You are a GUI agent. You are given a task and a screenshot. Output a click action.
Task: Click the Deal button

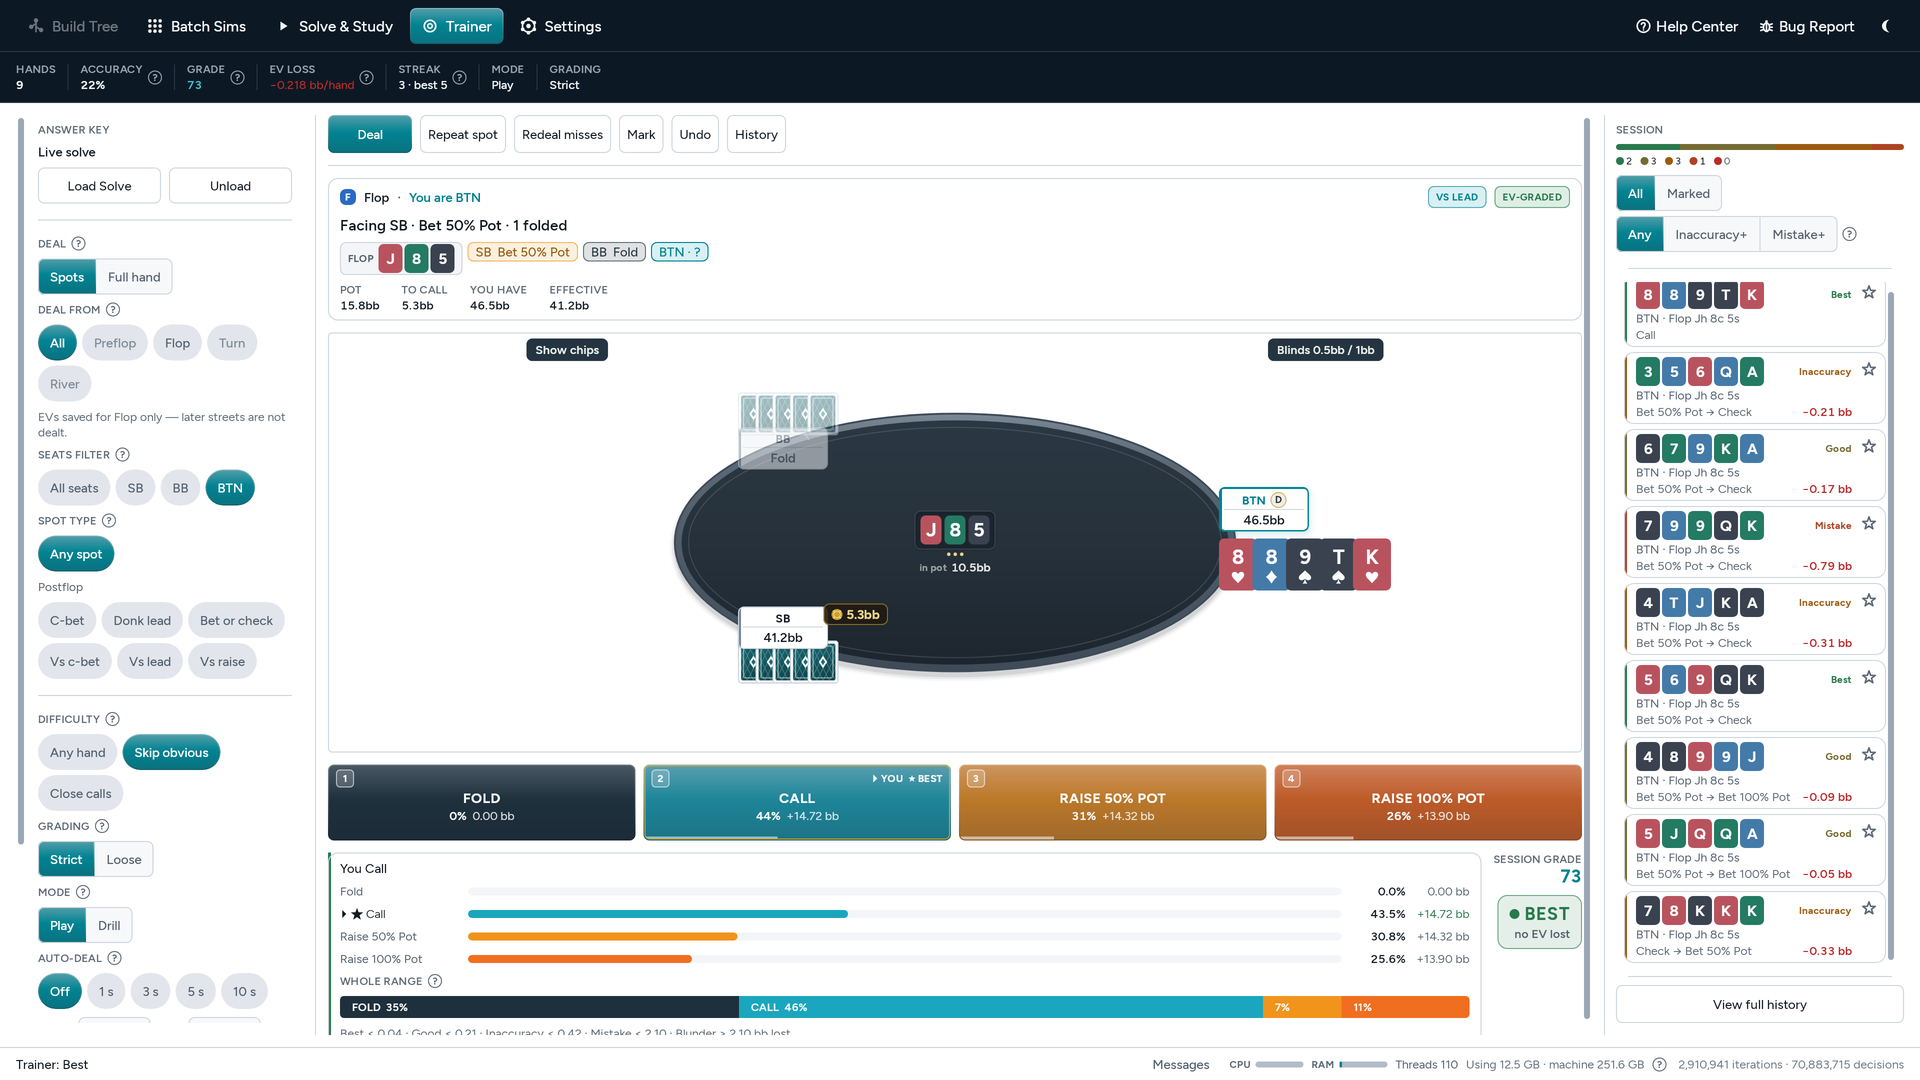[x=370, y=134]
